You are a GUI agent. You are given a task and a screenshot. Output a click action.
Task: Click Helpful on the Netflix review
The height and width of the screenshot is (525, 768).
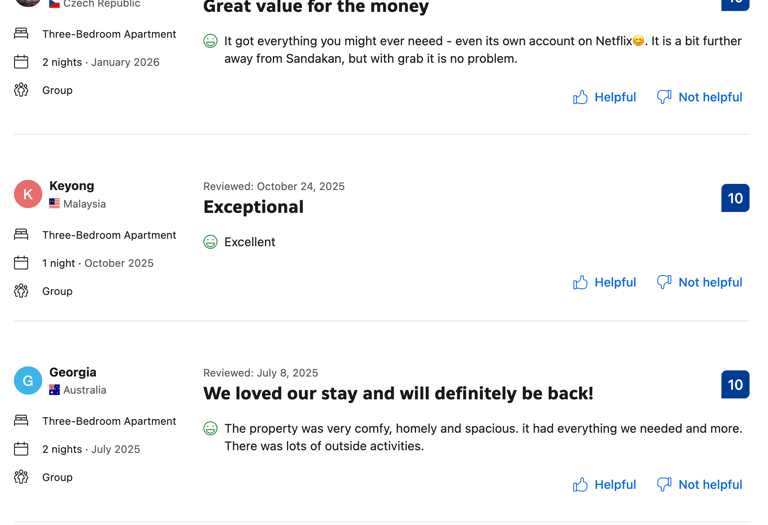(x=604, y=97)
